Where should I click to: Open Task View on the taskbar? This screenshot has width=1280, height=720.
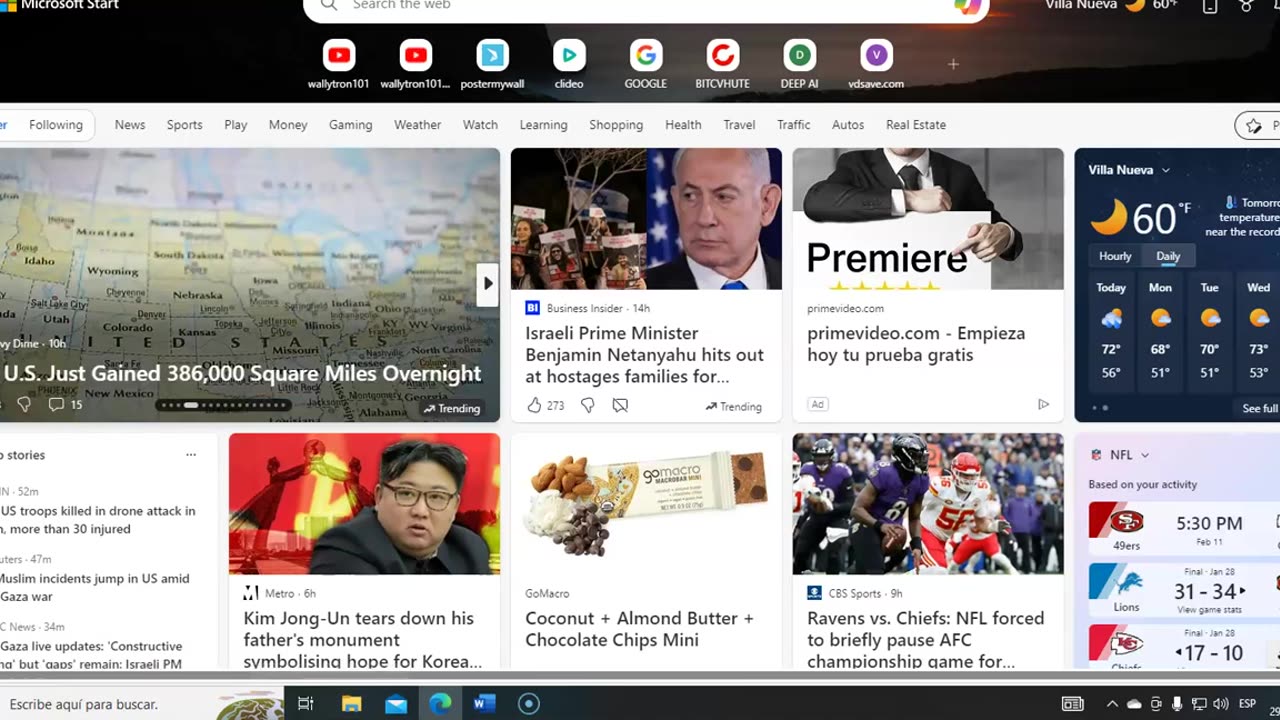[306, 704]
